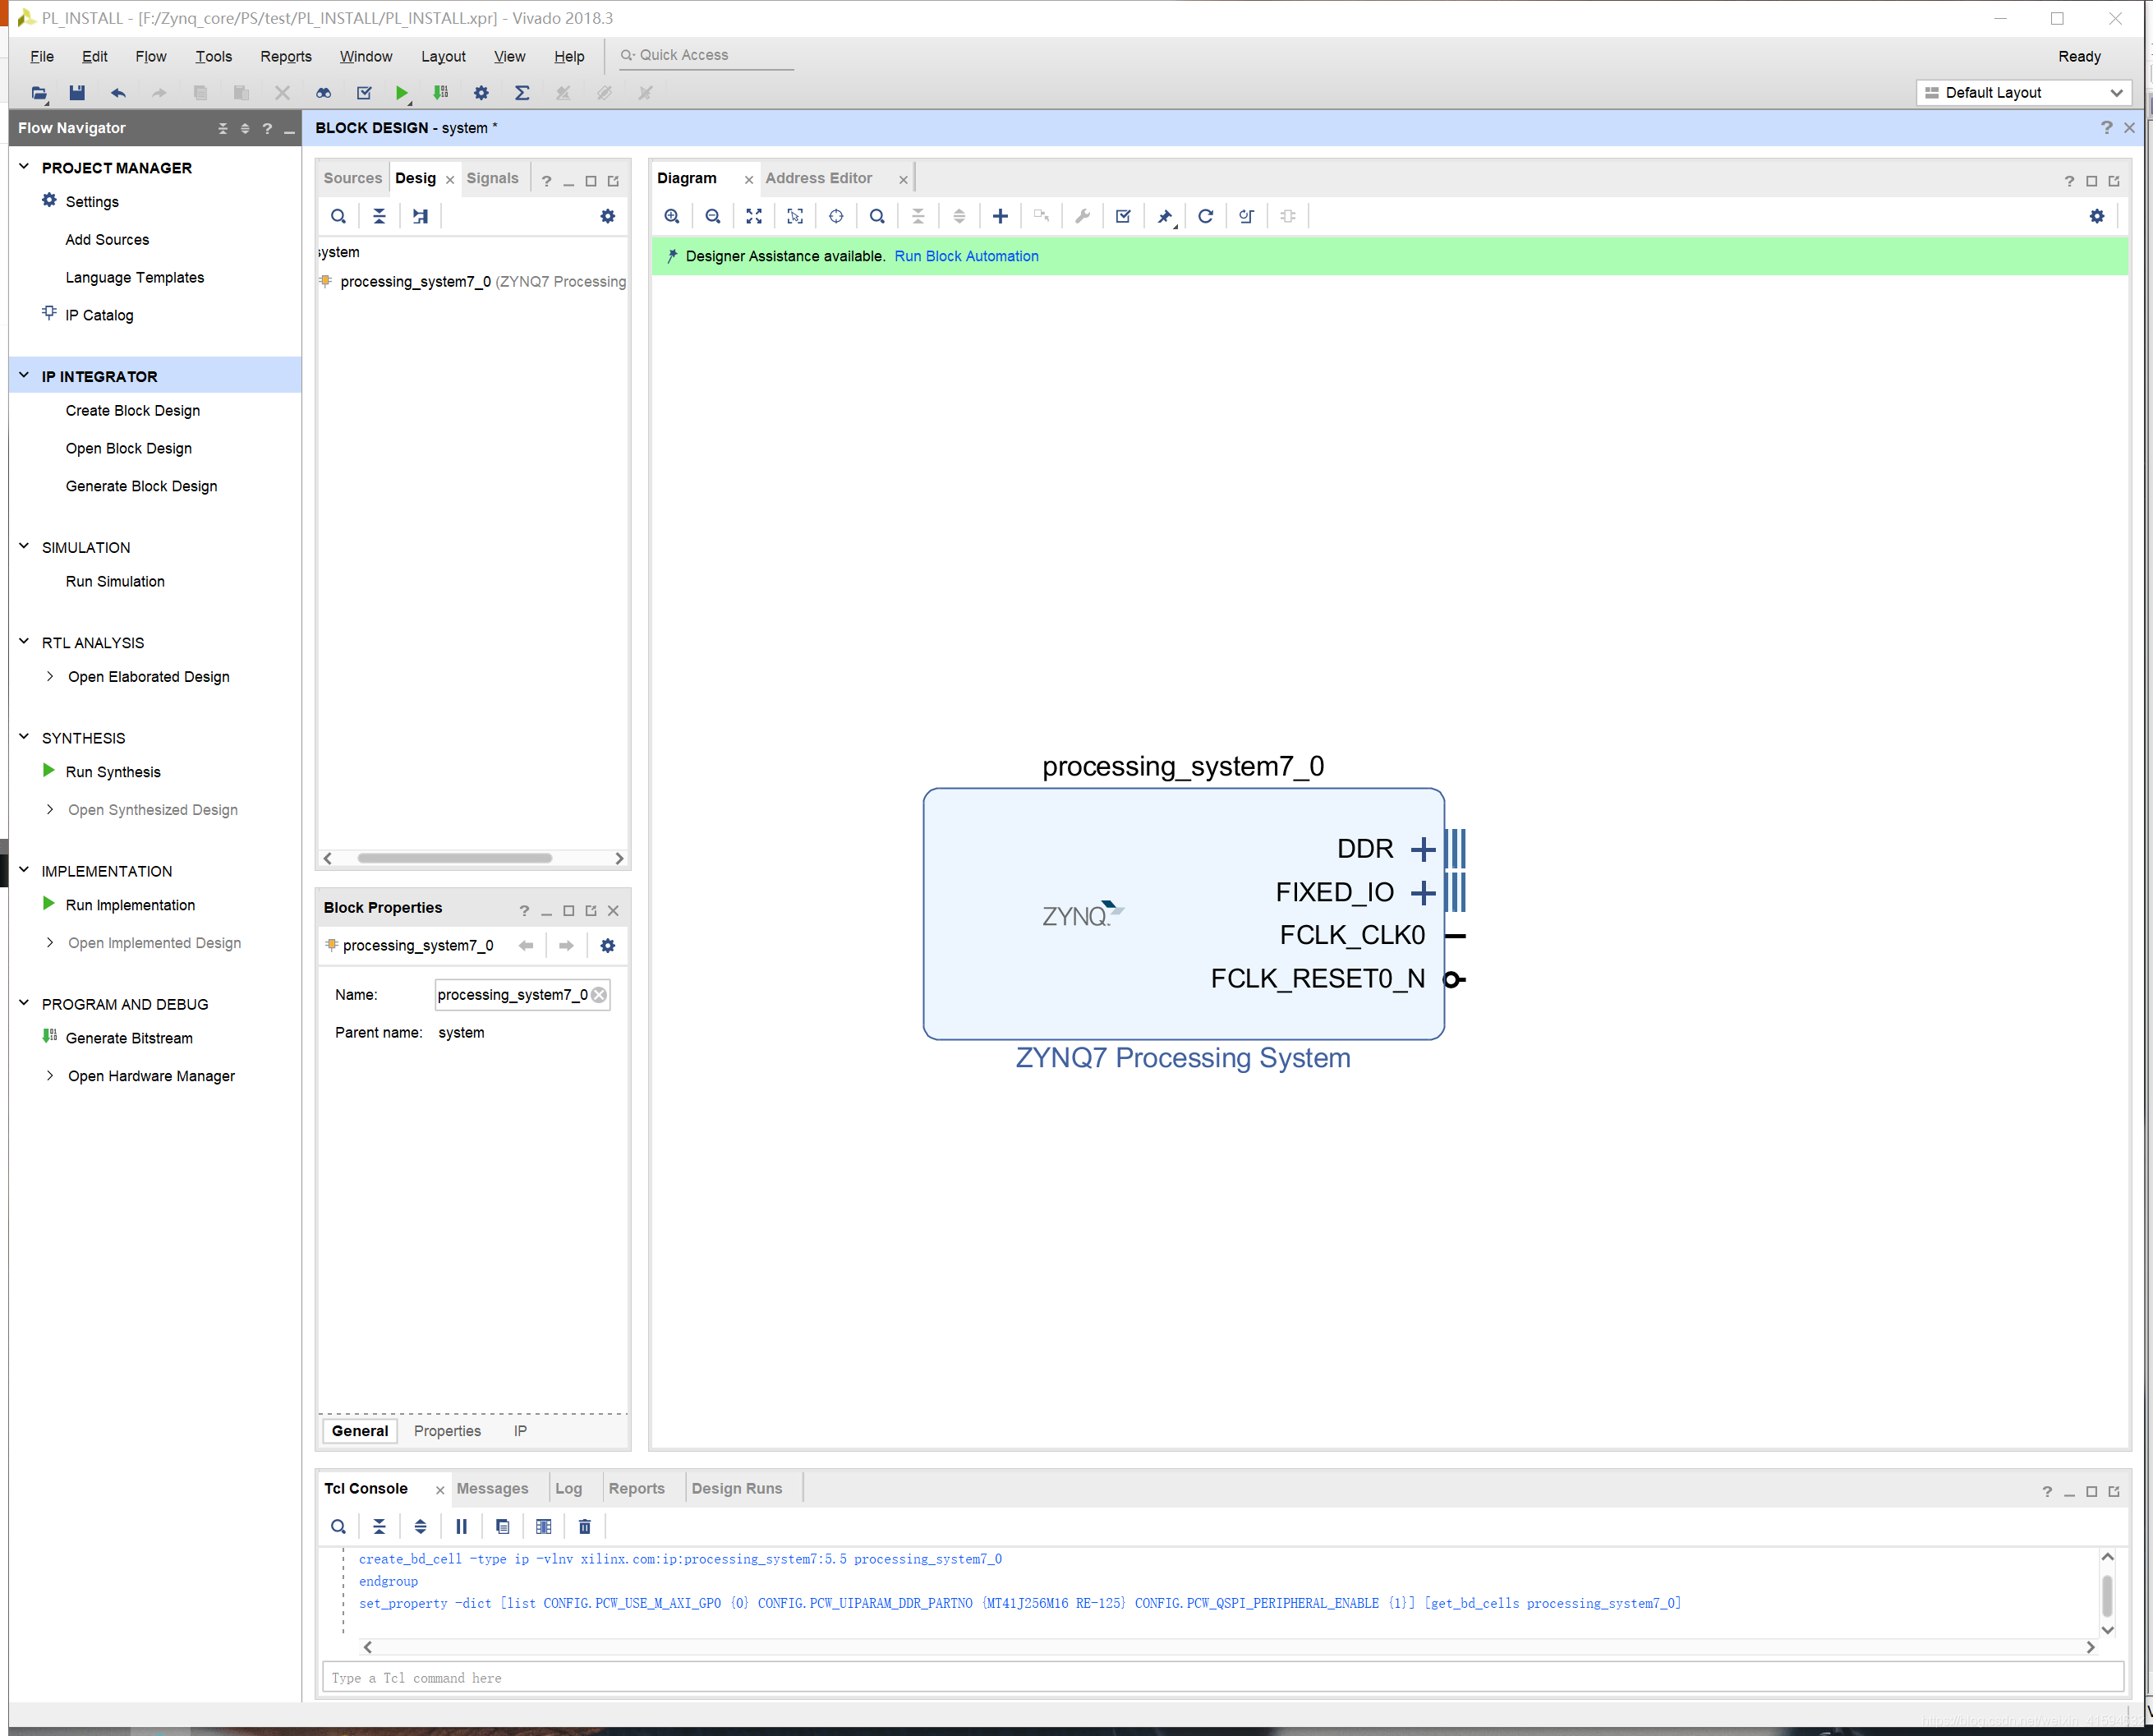Expand FIXED_IO interface on ZYNQ block
This screenshot has height=1736, width=2153.
tap(1422, 892)
